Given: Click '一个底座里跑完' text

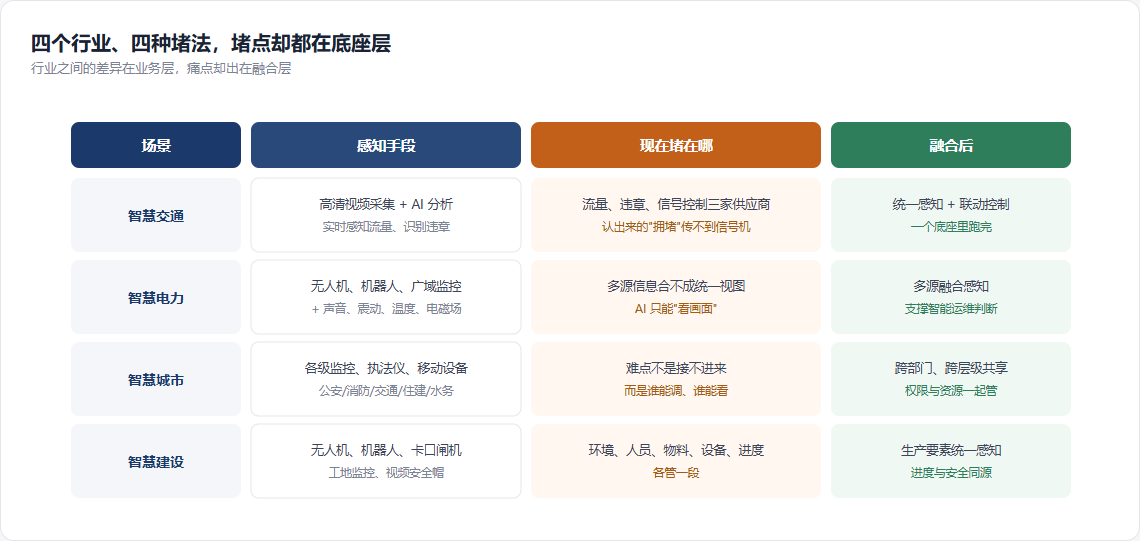Looking at the screenshot, I should (x=951, y=227).
